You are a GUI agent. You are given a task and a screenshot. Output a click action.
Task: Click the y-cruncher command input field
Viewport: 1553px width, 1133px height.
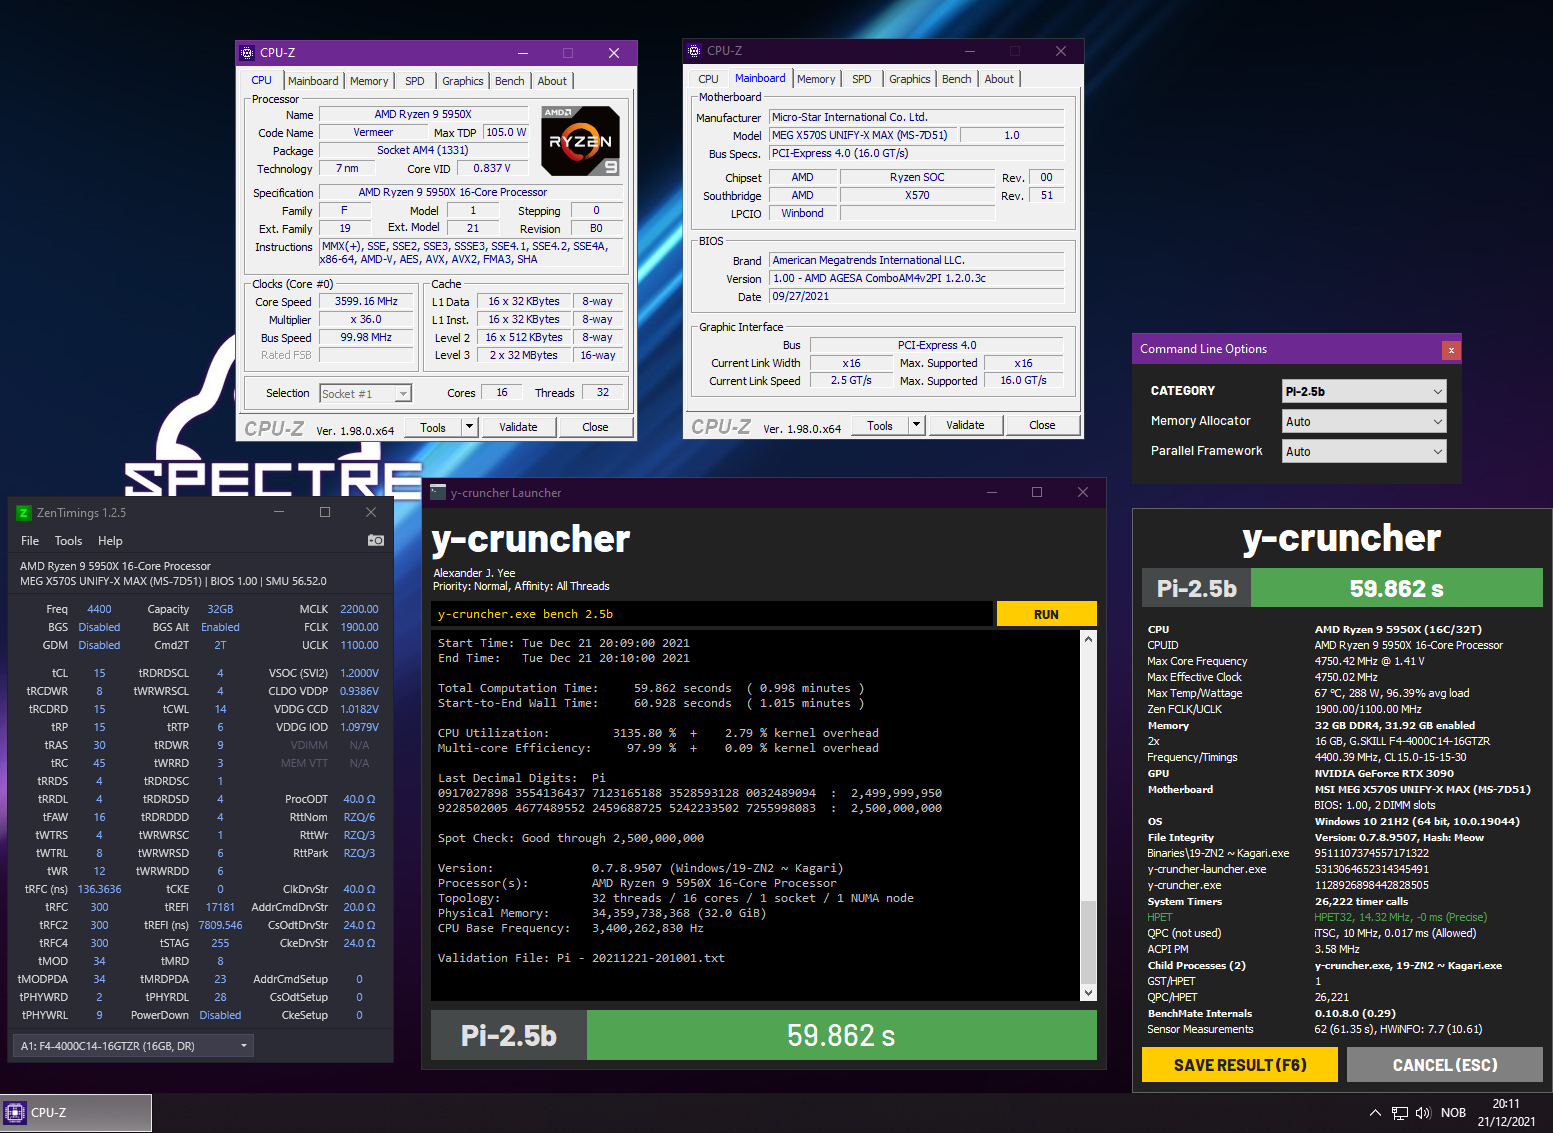coord(712,614)
